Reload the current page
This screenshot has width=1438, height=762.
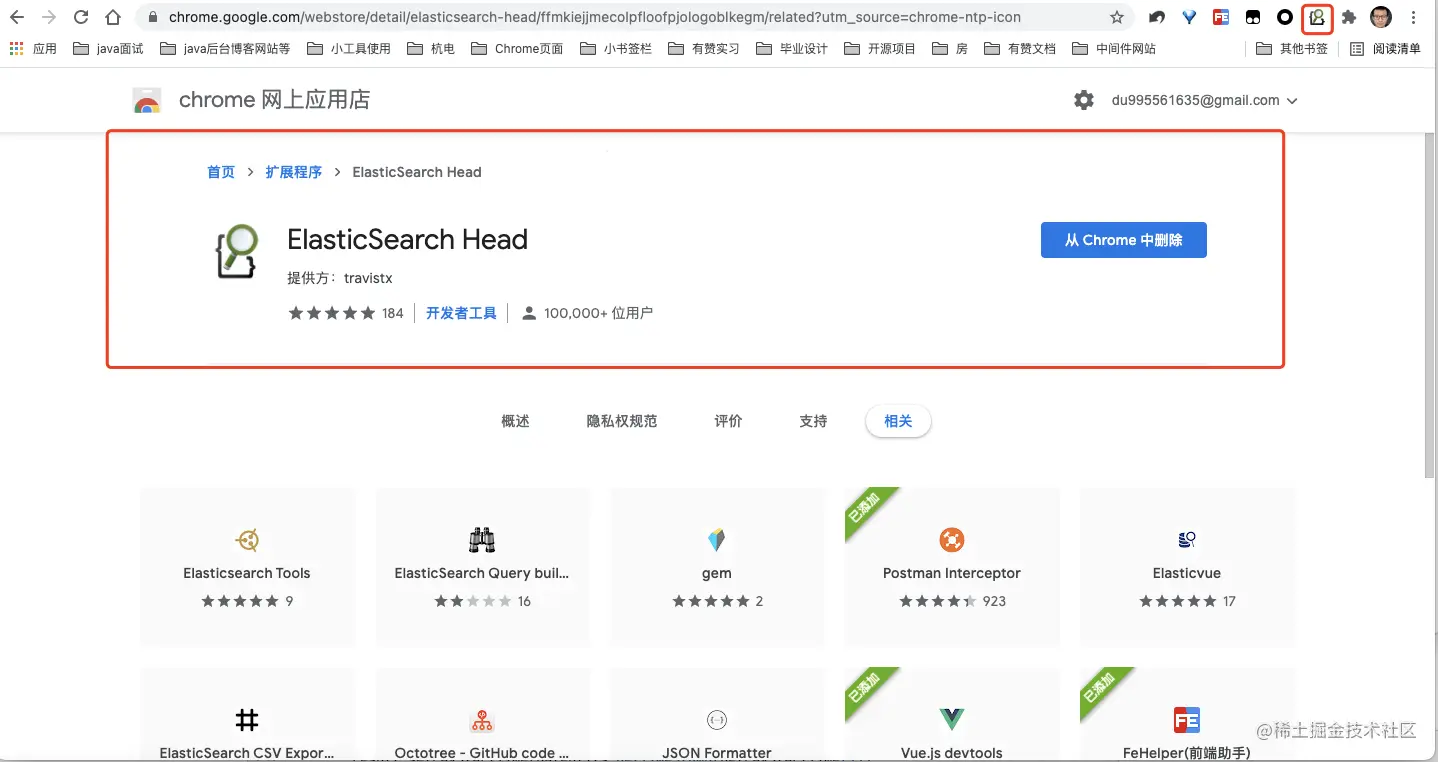tap(81, 17)
